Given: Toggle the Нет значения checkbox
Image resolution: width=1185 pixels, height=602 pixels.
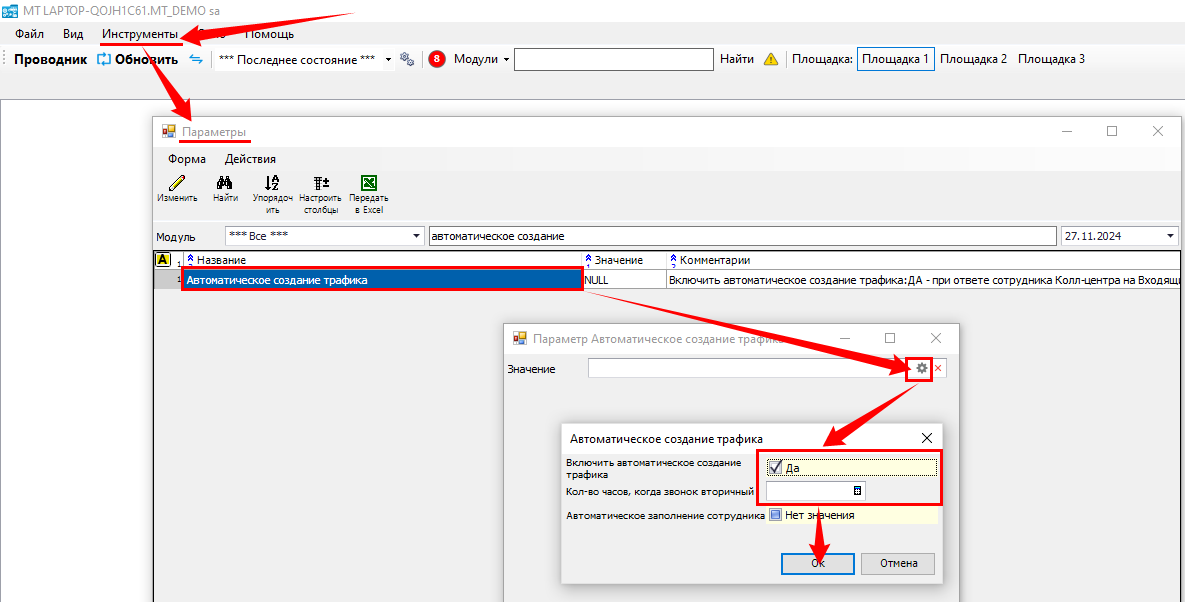Looking at the screenshot, I should click(775, 515).
